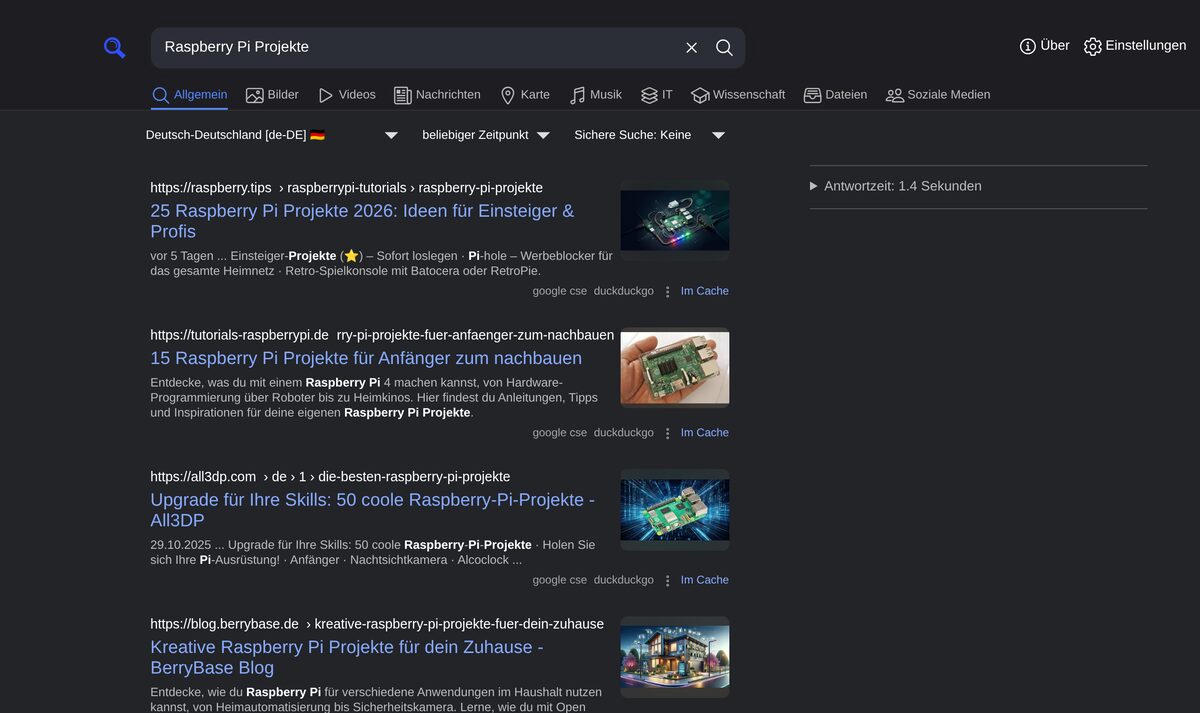
Task: Switch to the Videos tab
Action: (x=346, y=95)
